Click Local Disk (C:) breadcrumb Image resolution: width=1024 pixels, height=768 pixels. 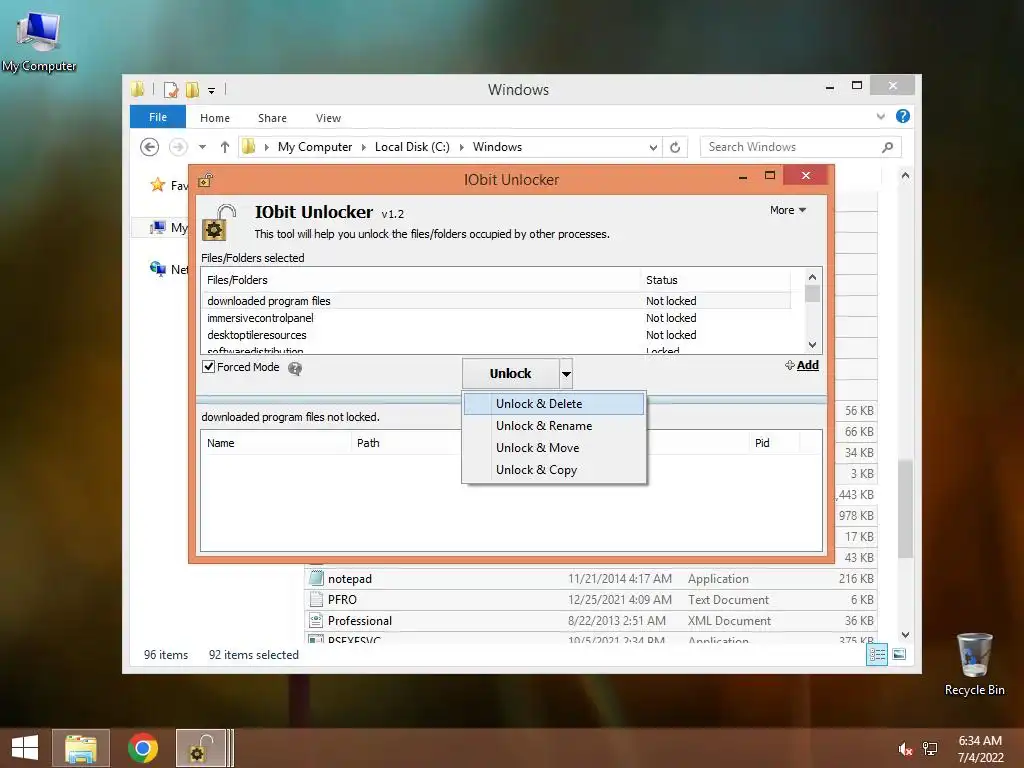412,147
